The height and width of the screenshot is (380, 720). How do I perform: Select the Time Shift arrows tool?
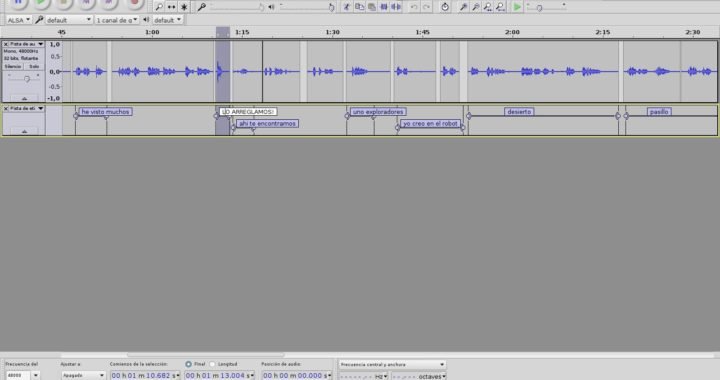[171, 7]
